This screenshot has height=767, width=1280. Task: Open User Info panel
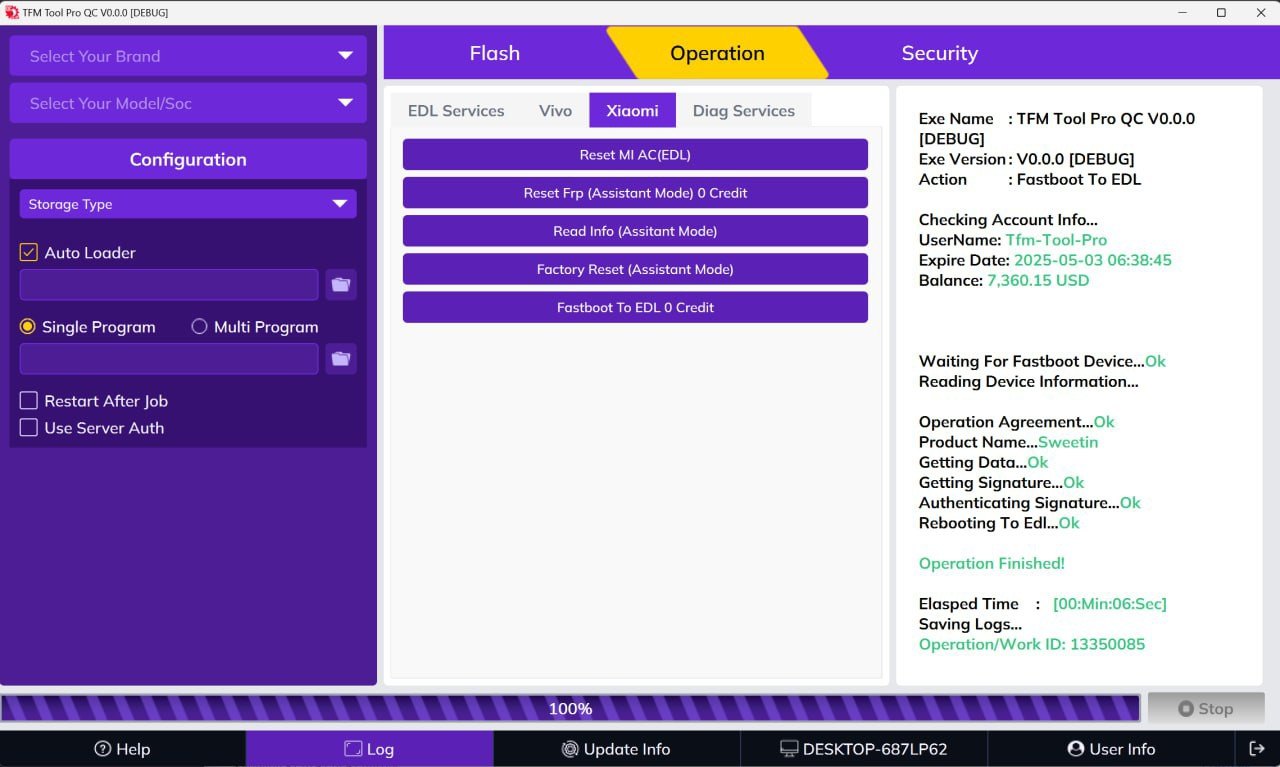1111,749
